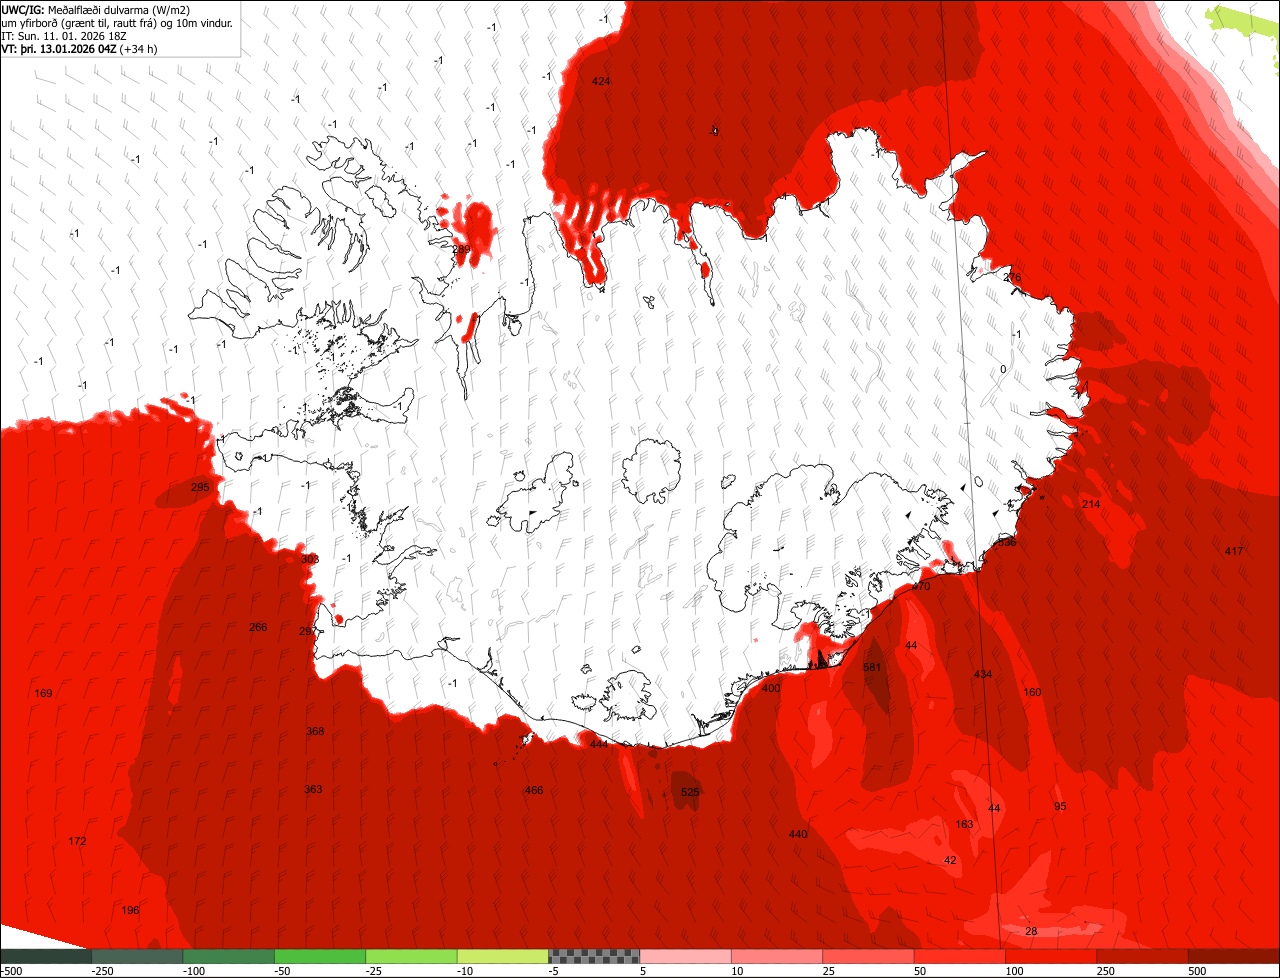
Task: Click the 266 value west of Reykjanes
Action: (x=258, y=627)
